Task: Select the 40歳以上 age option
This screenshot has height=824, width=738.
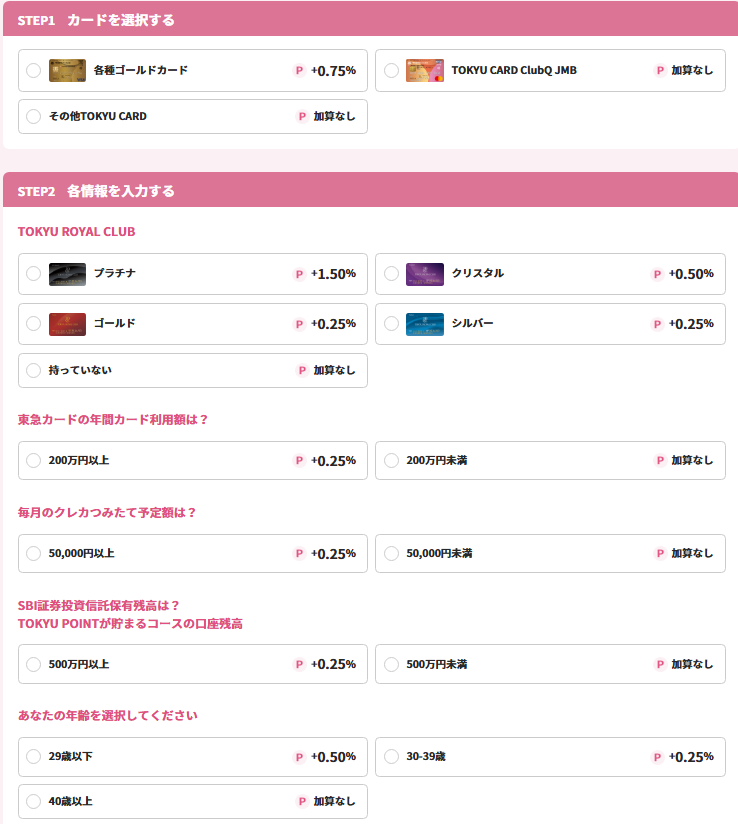Action: point(193,801)
